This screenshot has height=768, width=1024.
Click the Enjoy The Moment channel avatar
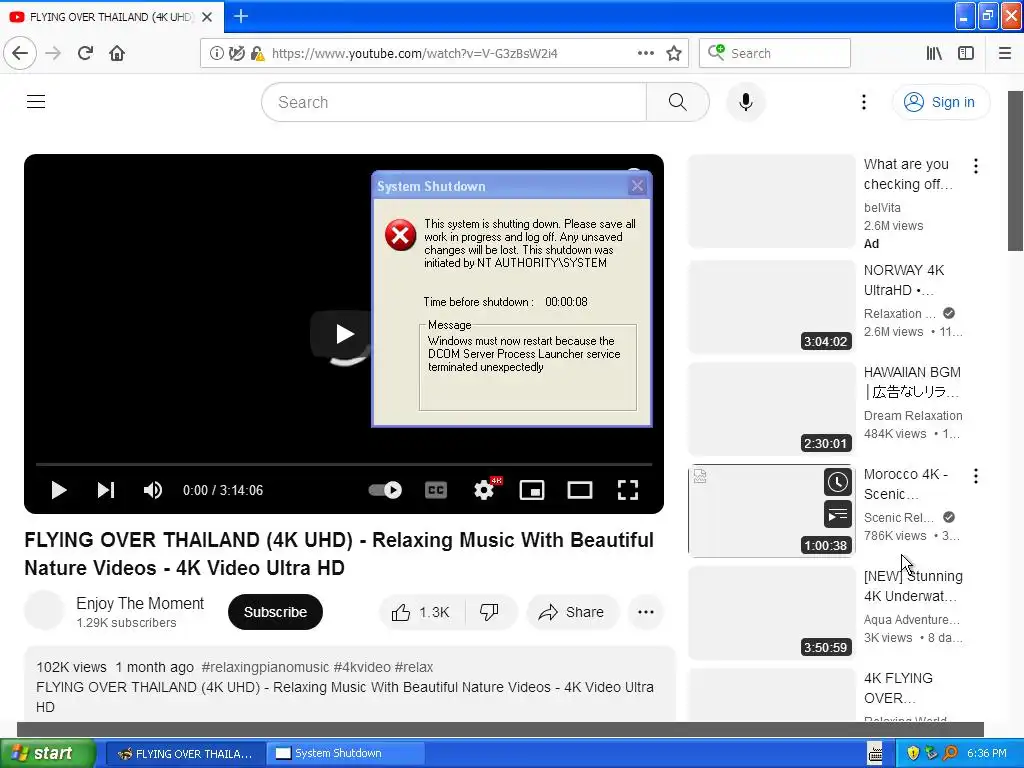click(x=44, y=611)
